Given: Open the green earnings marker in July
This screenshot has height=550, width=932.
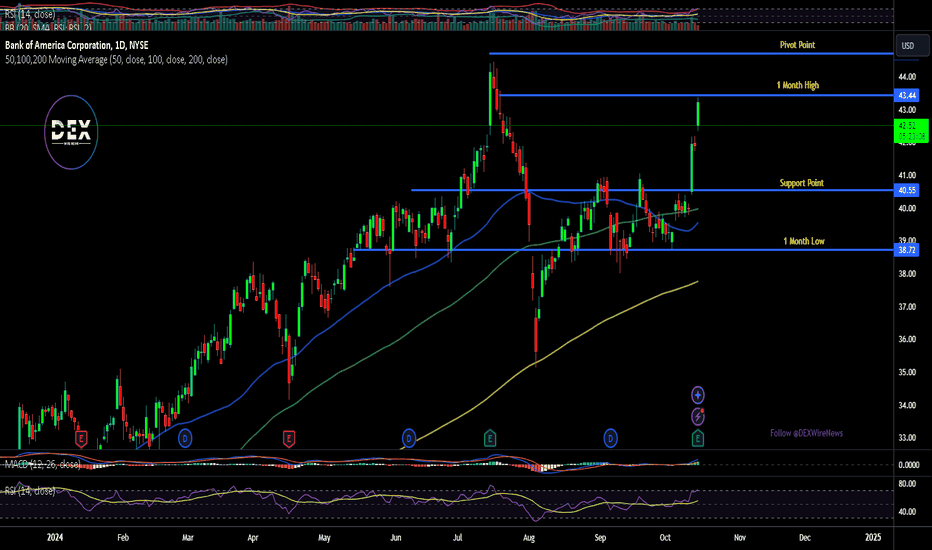Looking at the screenshot, I should point(490,439).
